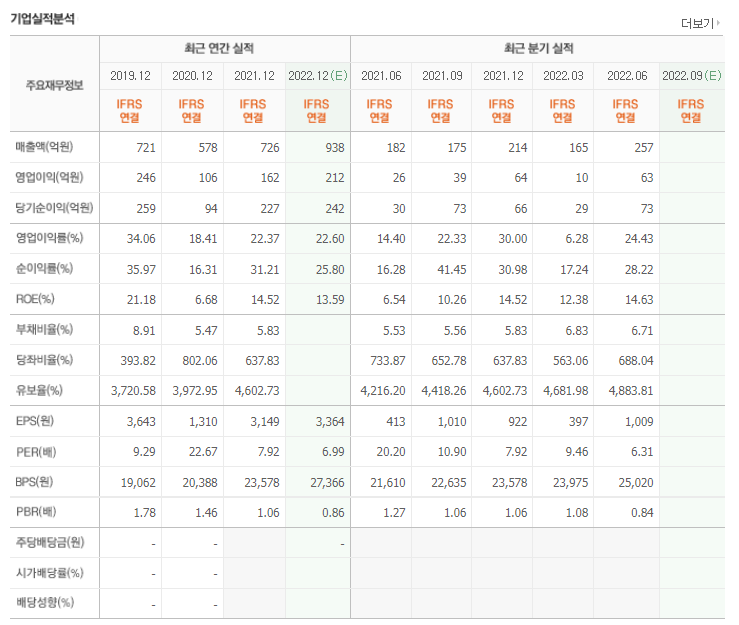The width and height of the screenshot is (739, 625).
Task: Click operating profit value 246
Action: point(146,178)
